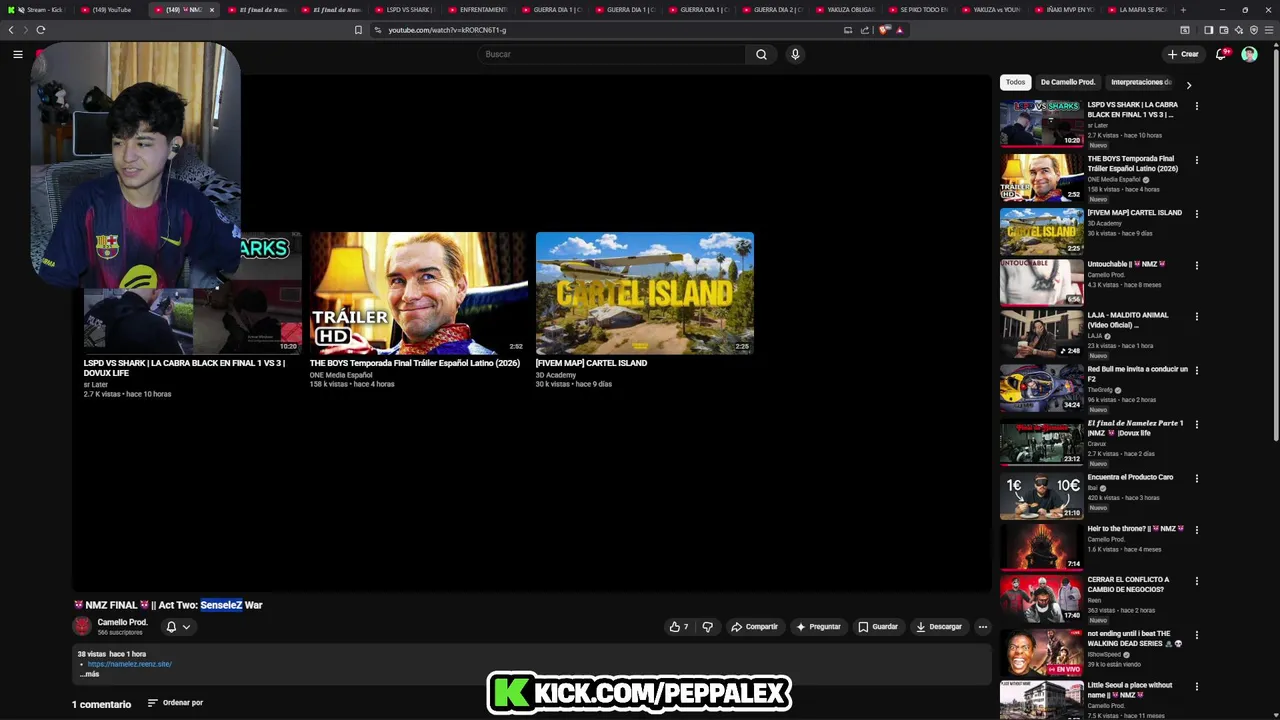This screenshot has width=1280, height=720.
Task: Open the Brave Wallet icon
Action: 1224,30
